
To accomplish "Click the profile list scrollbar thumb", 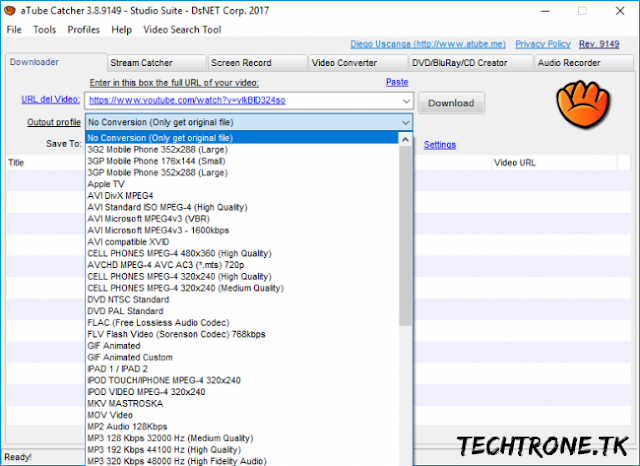I will click(405, 236).
